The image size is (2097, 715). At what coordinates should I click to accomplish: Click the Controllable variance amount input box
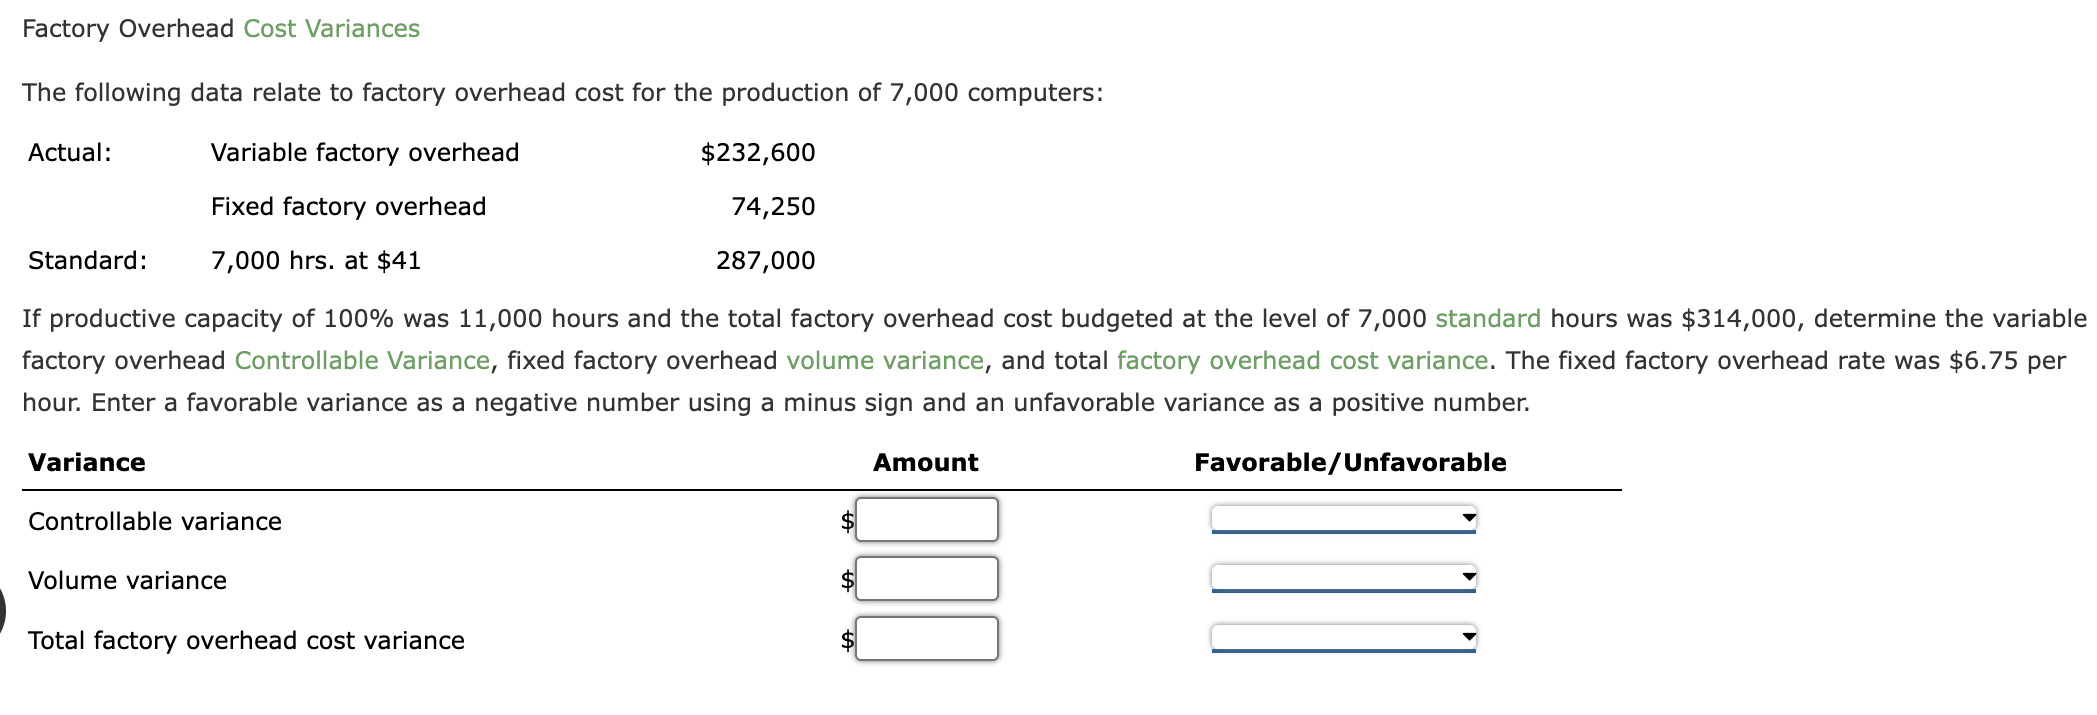(x=925, y=519)
